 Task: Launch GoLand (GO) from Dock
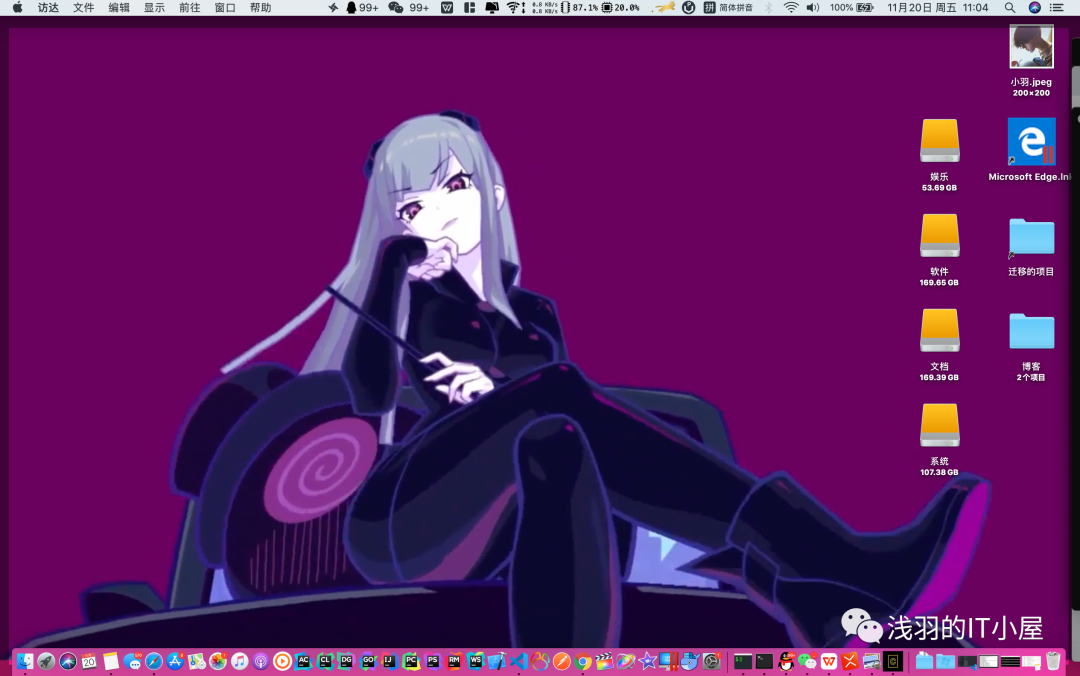pos(368,662)
